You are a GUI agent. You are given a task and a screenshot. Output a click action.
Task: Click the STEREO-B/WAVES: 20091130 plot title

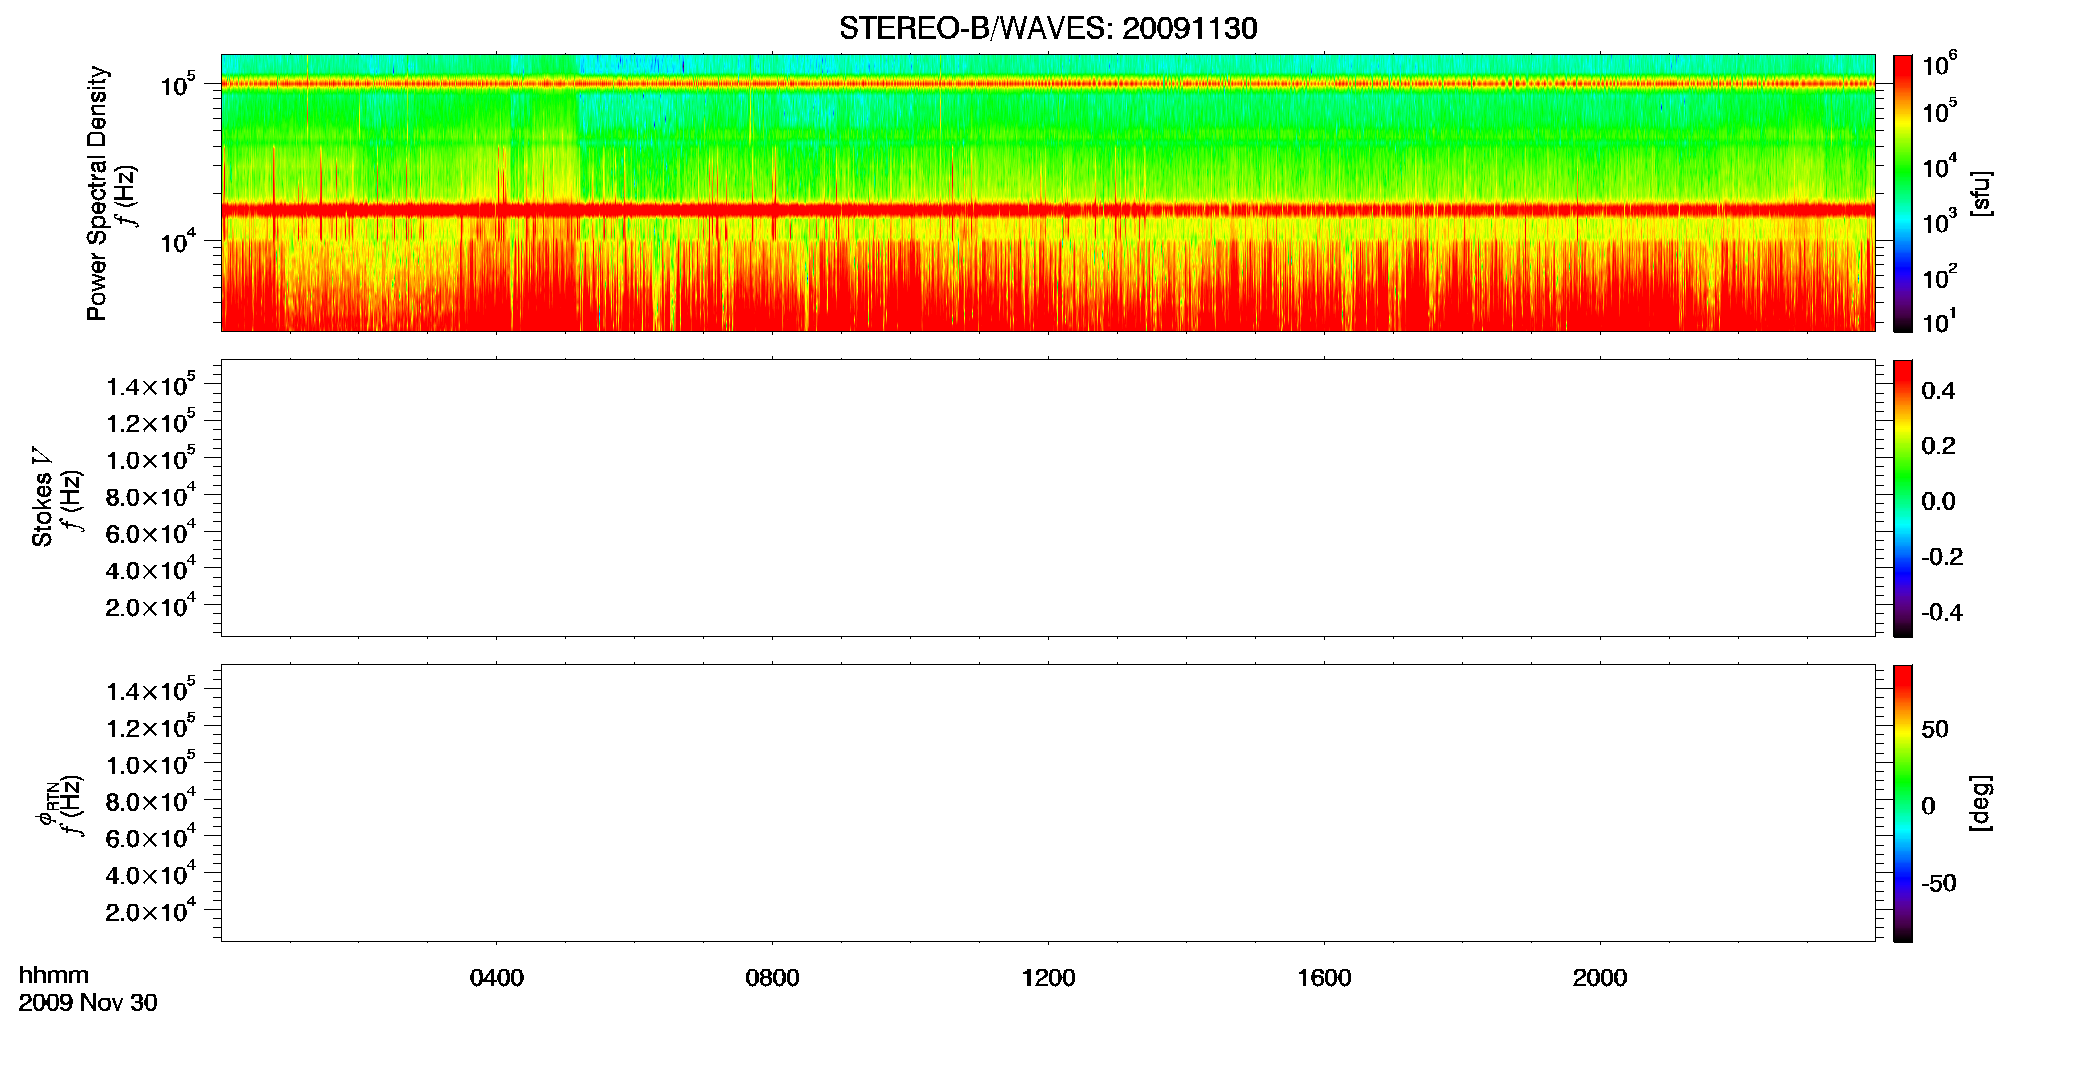pos(1048,28)
